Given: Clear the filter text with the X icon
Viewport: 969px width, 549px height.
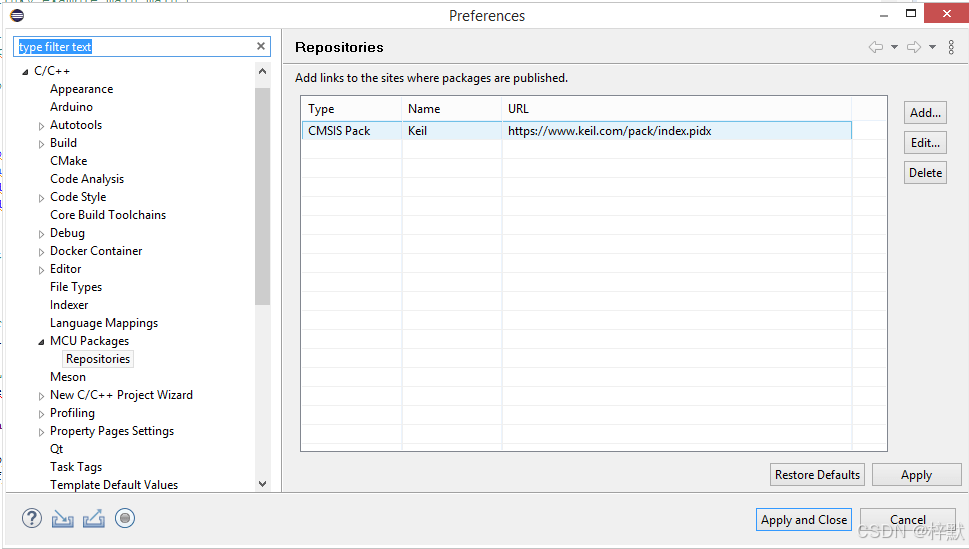Looking at the screenshot, I should tap(261, 46).
